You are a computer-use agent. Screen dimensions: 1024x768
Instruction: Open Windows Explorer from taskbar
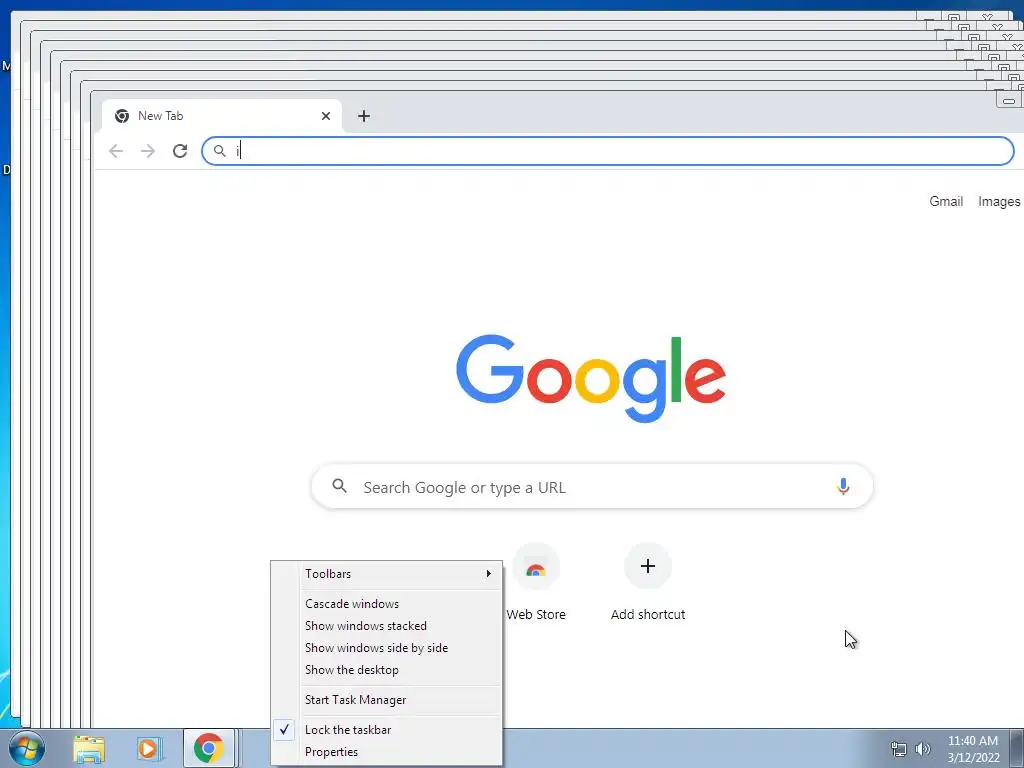pyautogui.click(x=89, y=748)
